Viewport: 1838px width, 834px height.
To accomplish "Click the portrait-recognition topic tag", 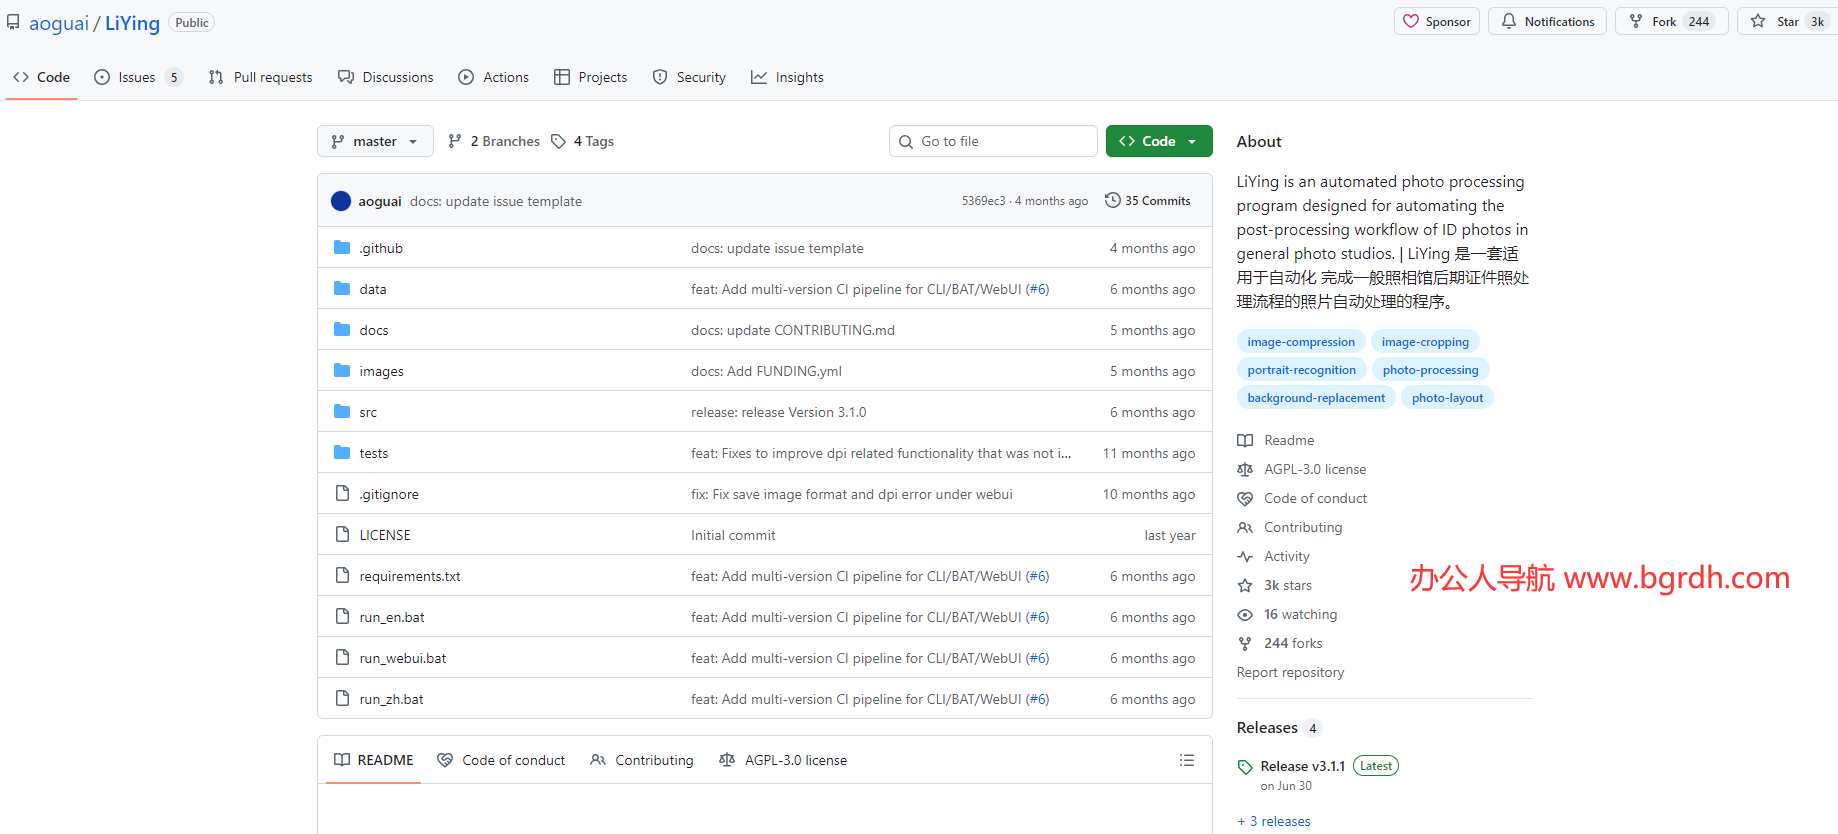I will (x=1302, y=370).
